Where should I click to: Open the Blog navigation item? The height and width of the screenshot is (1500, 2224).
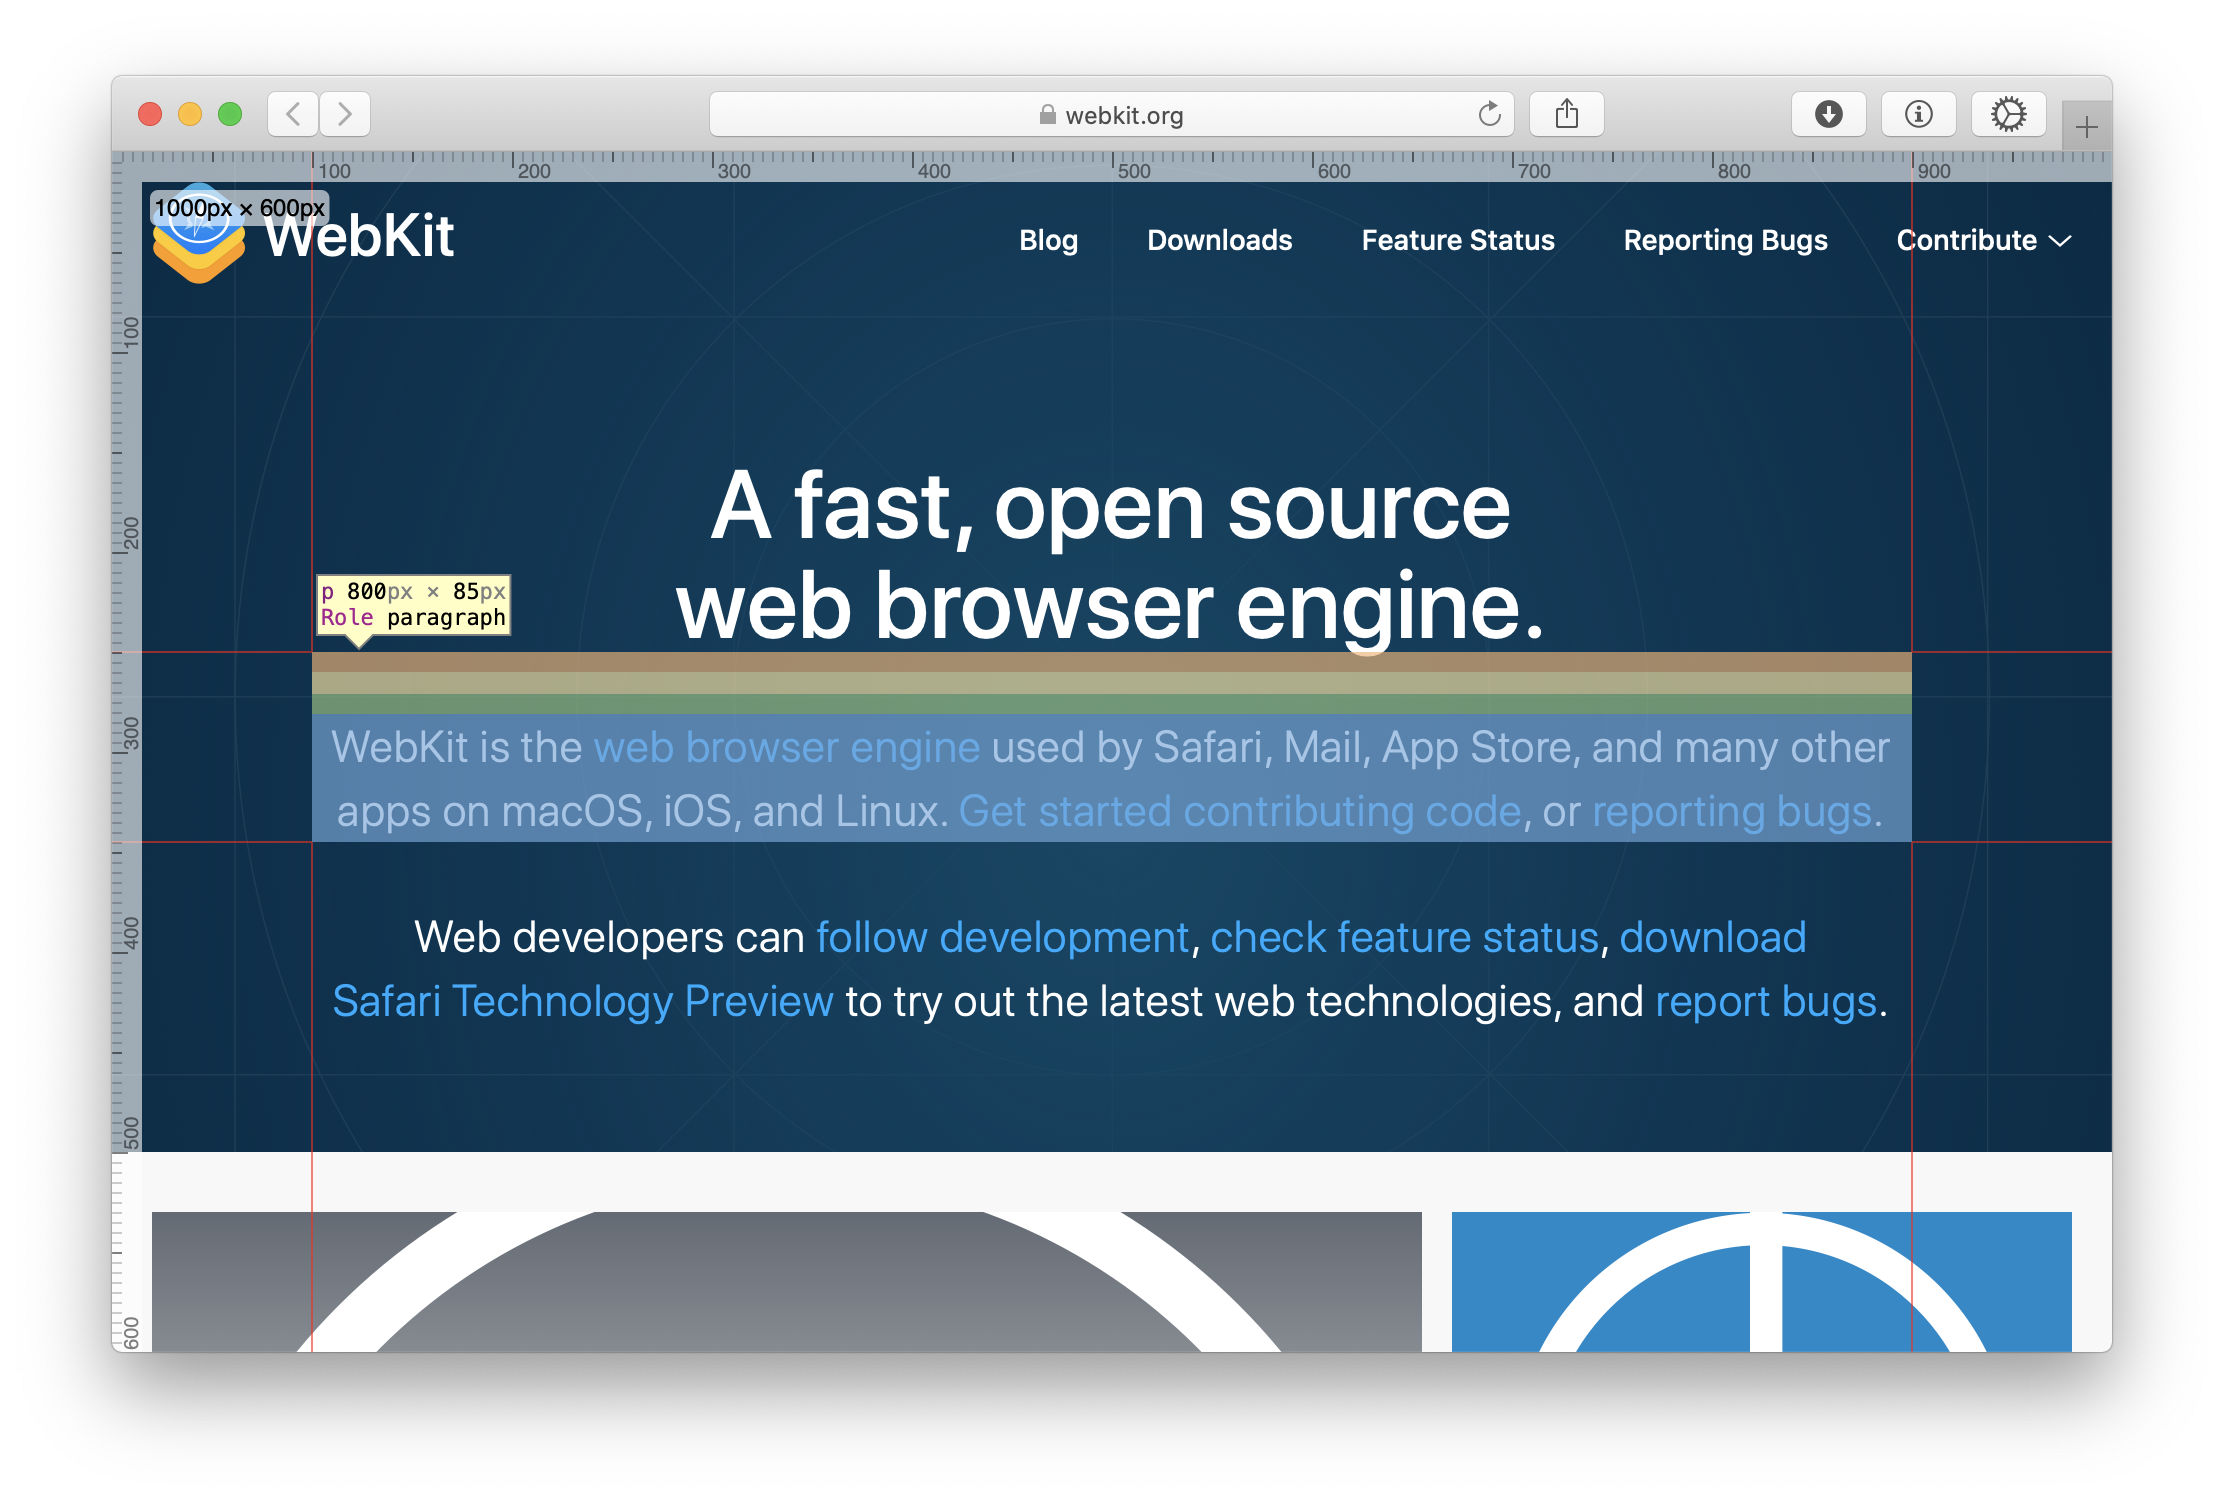1048,241
